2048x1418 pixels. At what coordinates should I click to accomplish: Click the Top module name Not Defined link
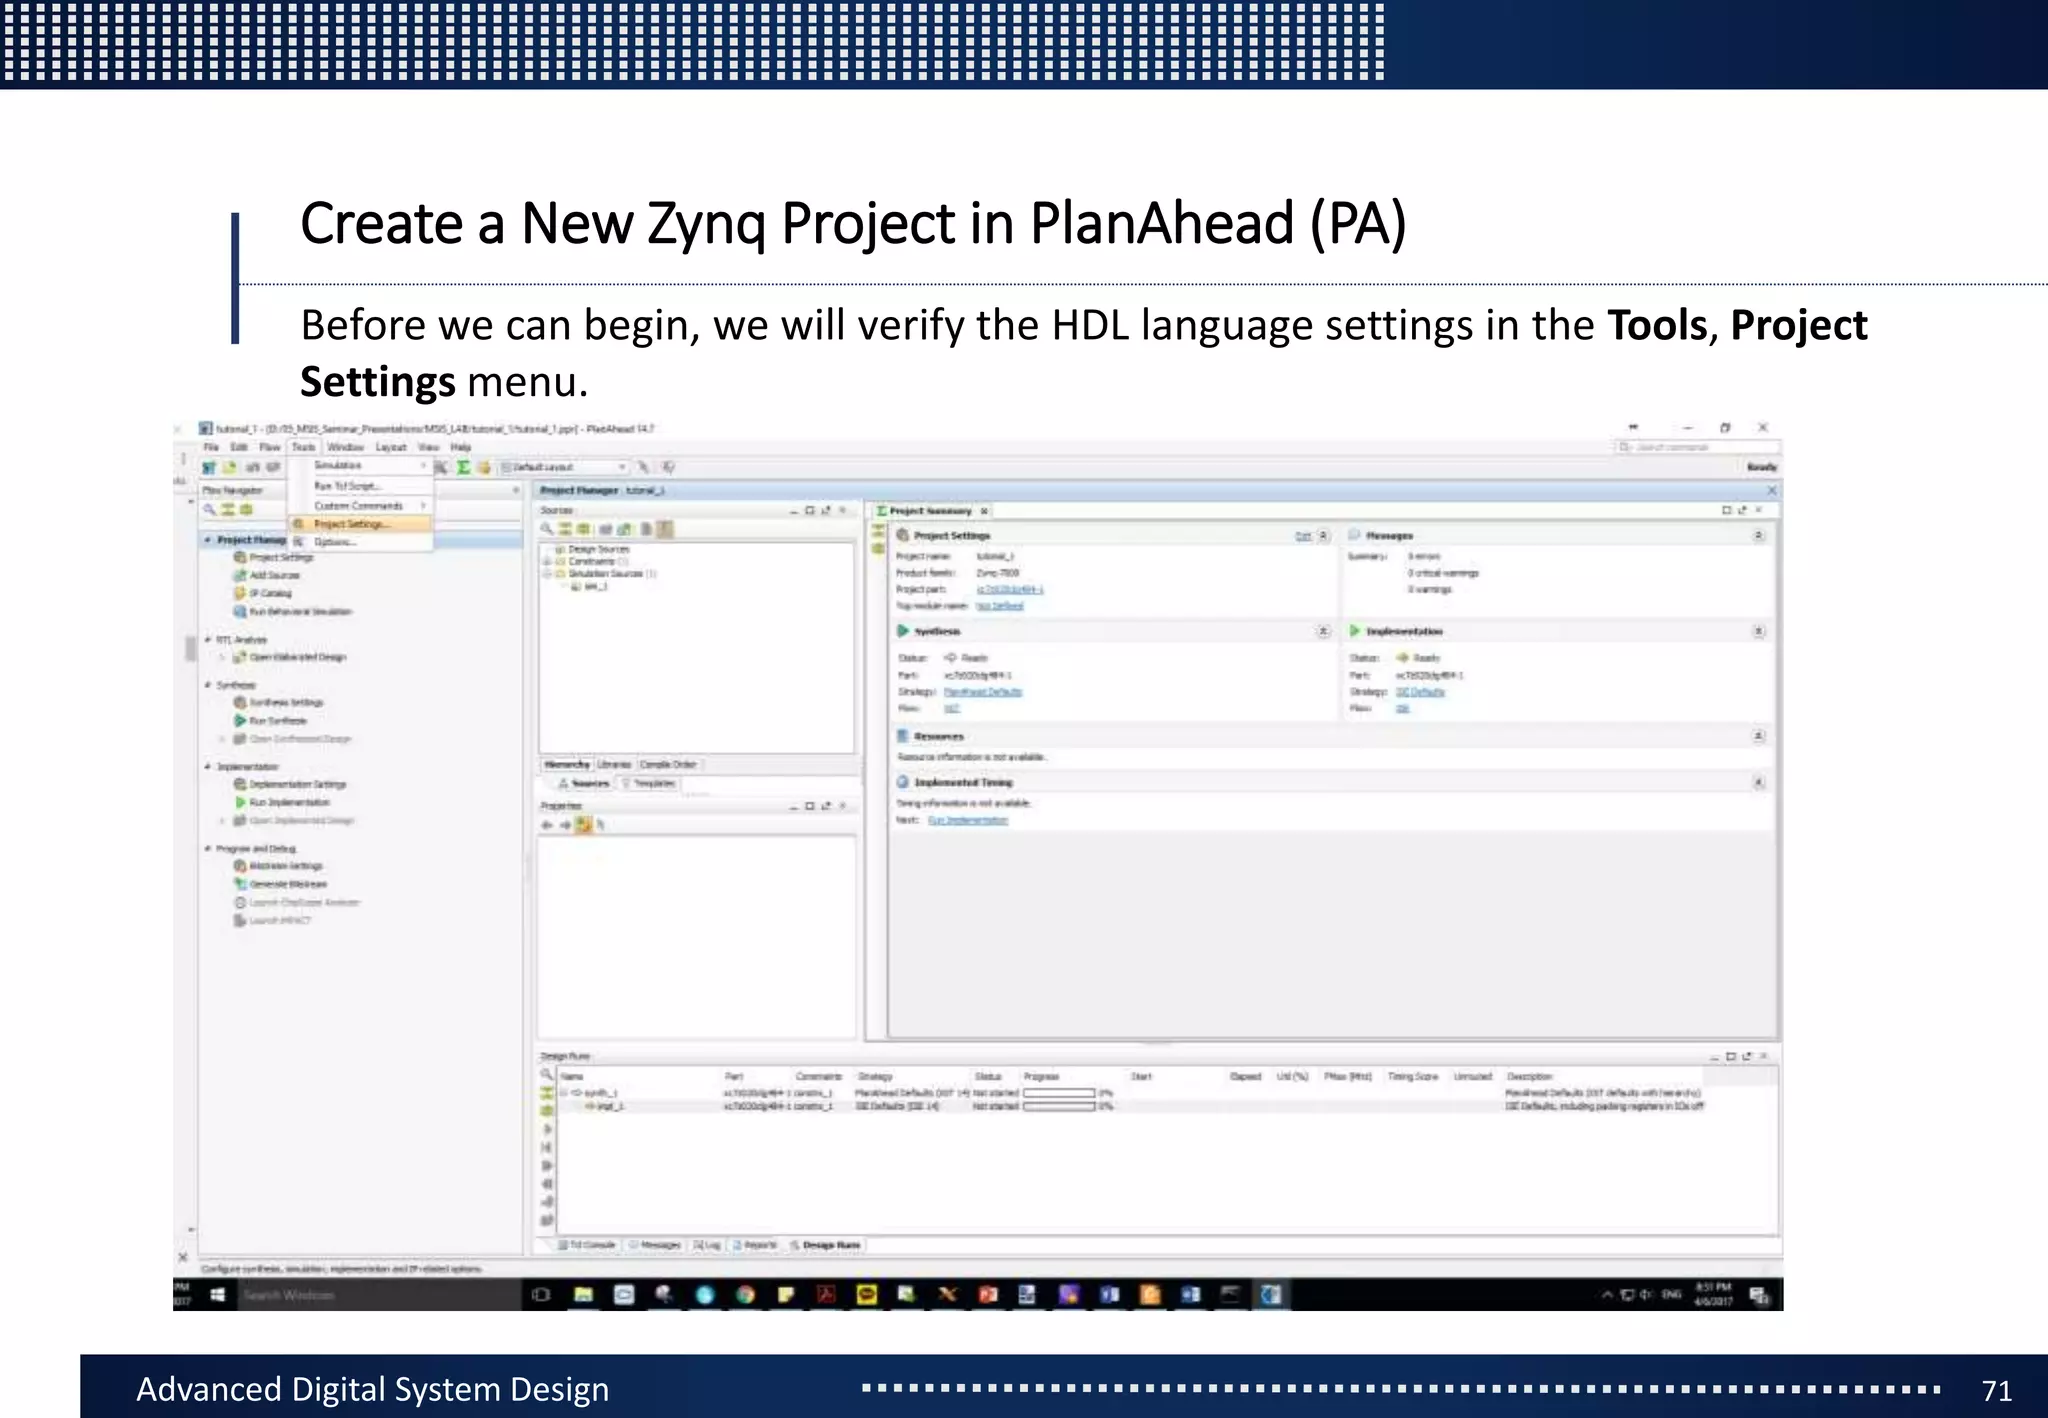1000,606
